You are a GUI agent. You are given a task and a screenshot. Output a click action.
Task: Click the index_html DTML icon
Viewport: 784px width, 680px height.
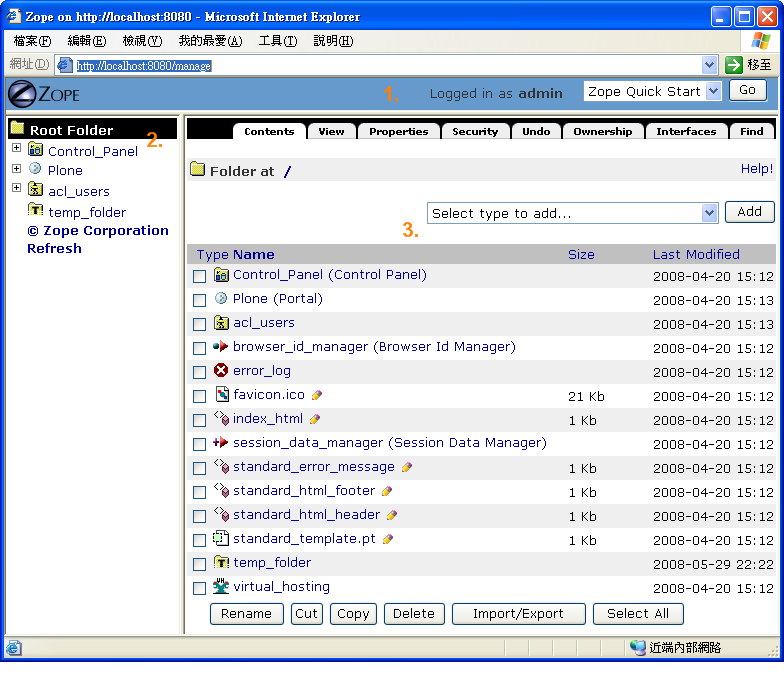tap(222, 418)
